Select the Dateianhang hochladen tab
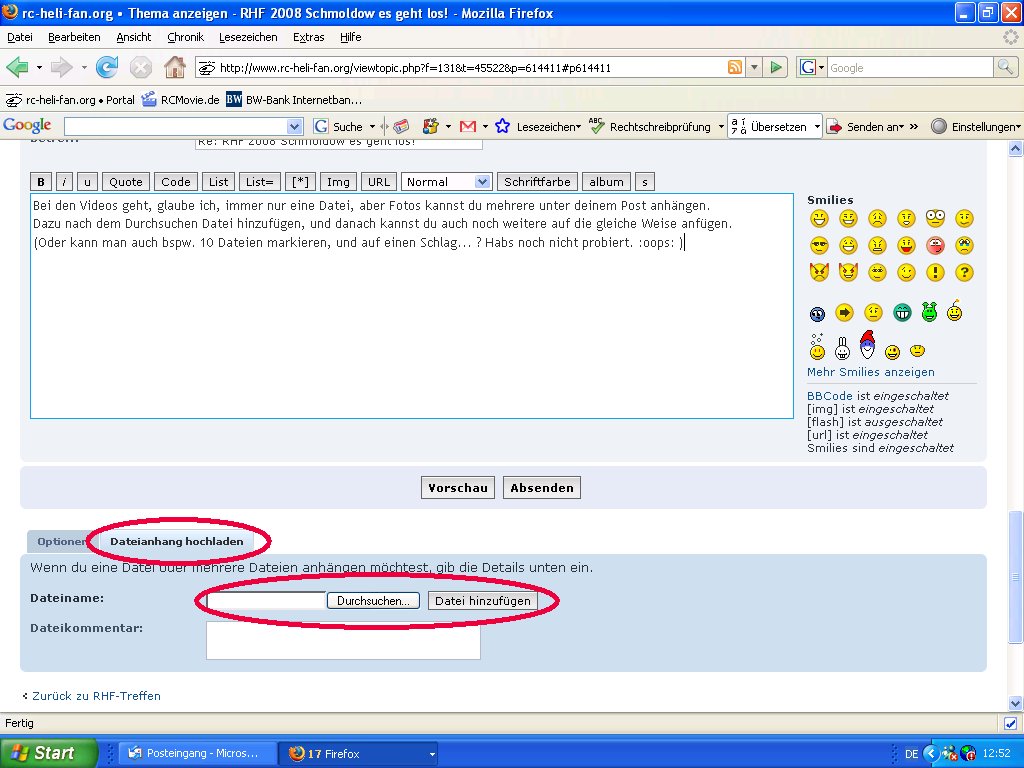The height and width of the screenshot is (768, 1024). (176, 541)
